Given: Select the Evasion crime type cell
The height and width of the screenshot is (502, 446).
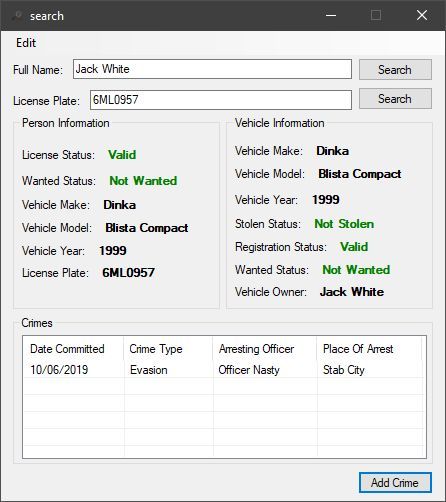Looking at the screenshot, I should 149,370.
